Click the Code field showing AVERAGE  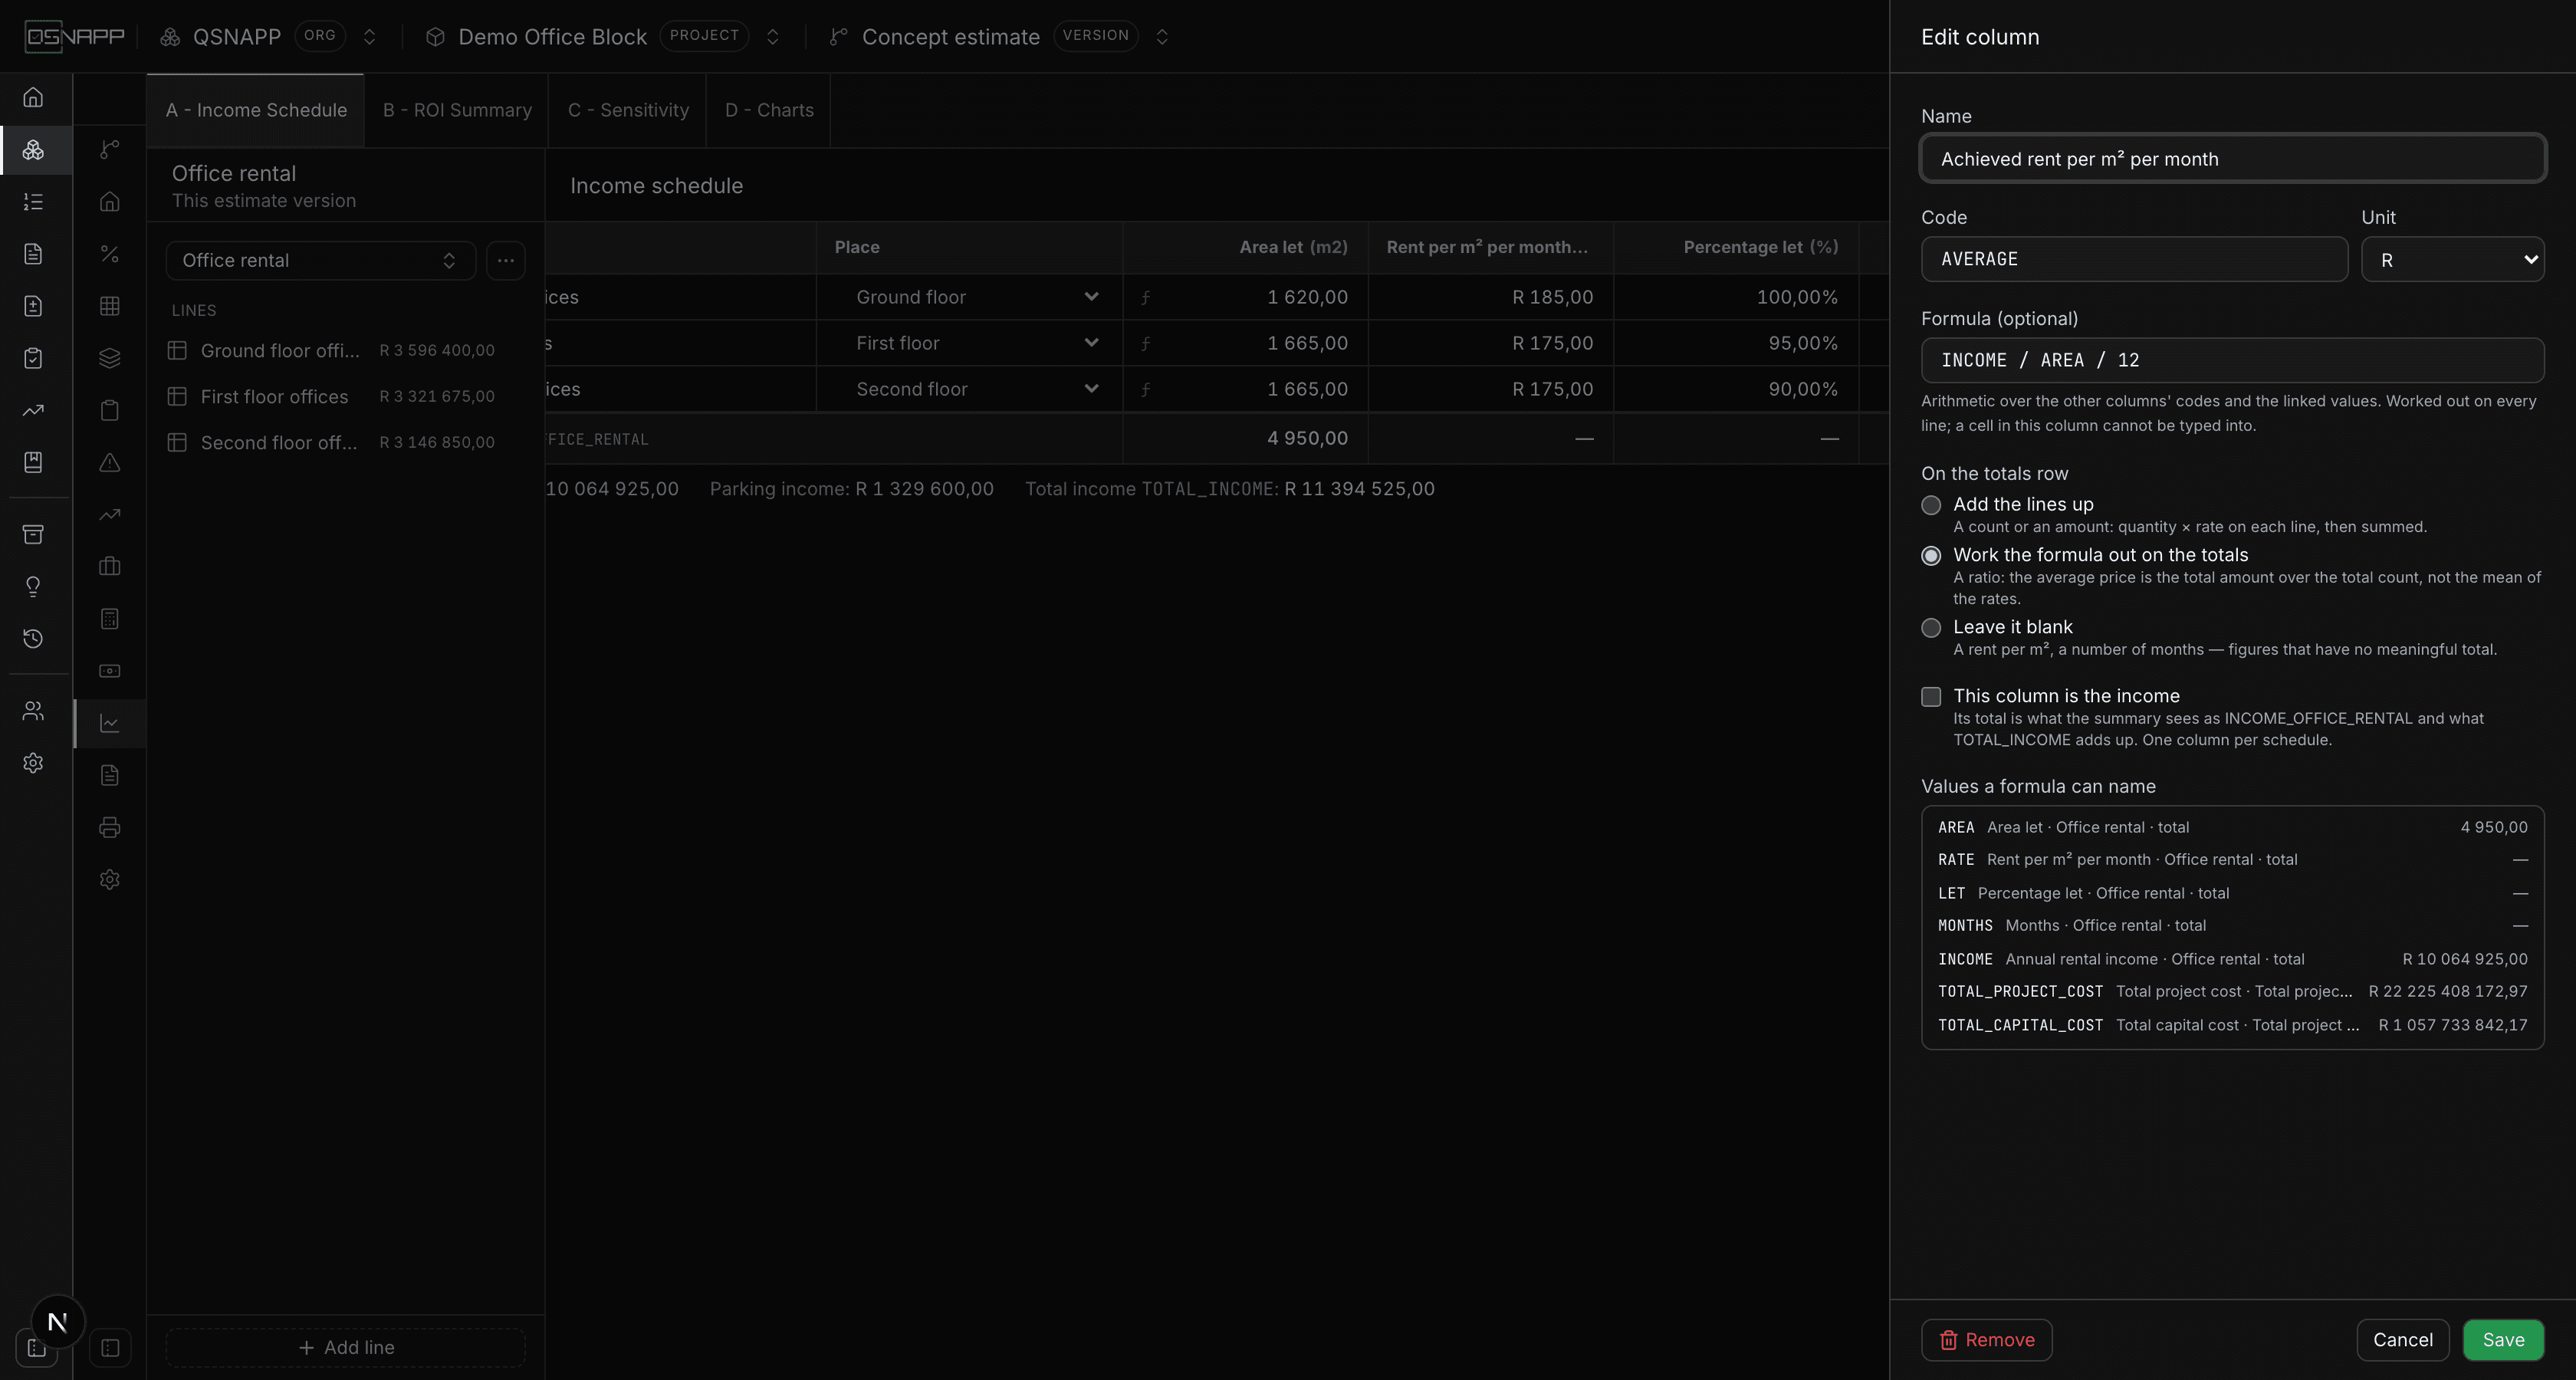pos(2134,259)
